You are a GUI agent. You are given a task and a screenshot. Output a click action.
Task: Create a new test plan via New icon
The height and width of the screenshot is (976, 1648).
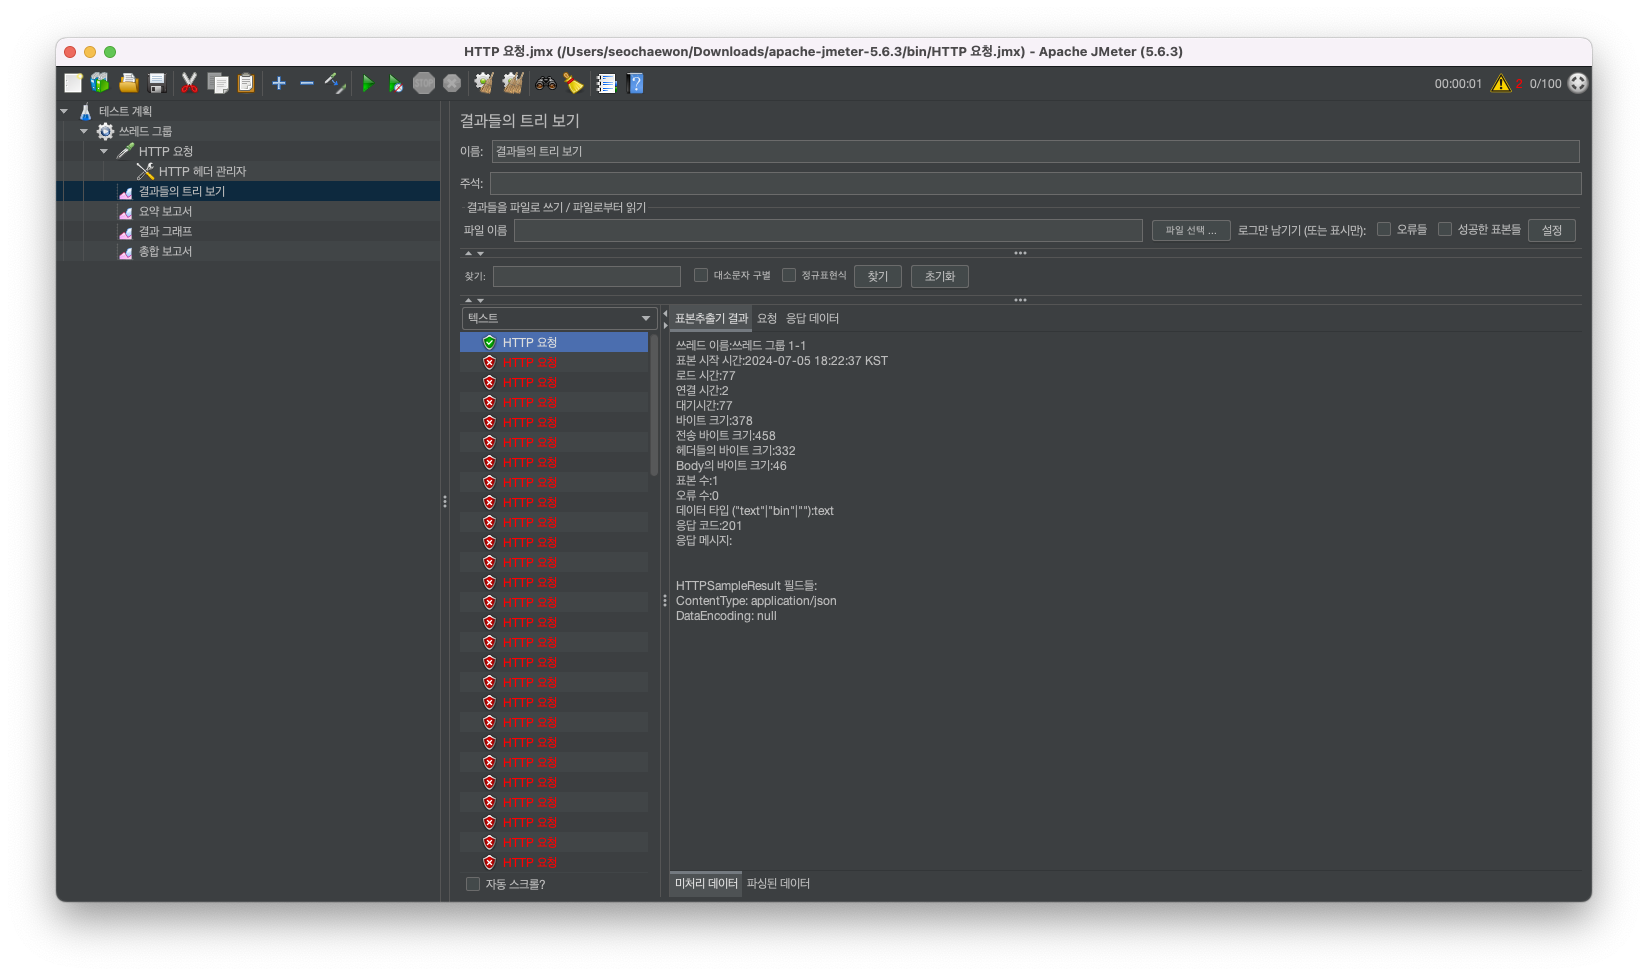click(73, 83)
